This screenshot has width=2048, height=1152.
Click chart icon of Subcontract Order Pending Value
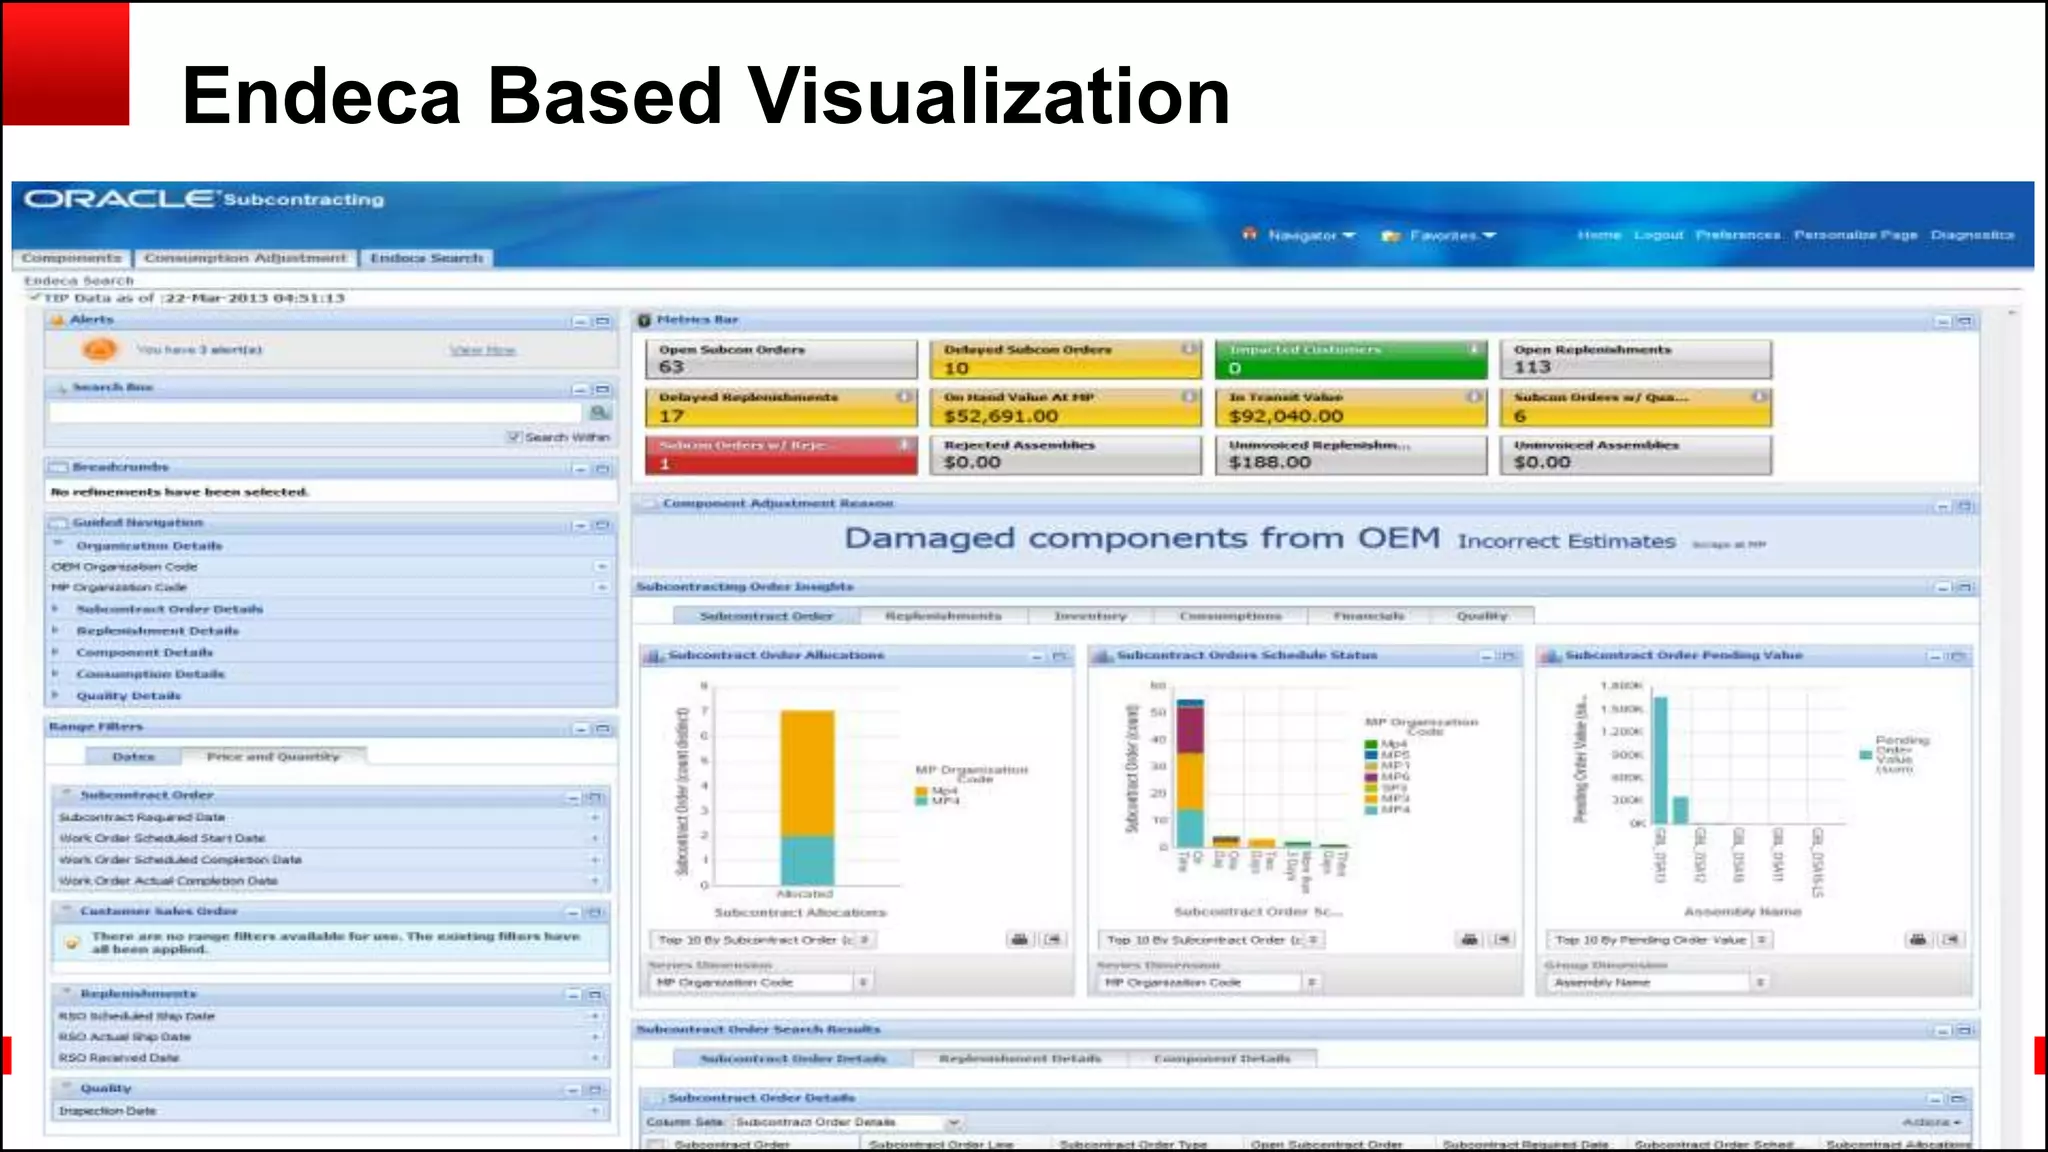[x=1552, y=656]
